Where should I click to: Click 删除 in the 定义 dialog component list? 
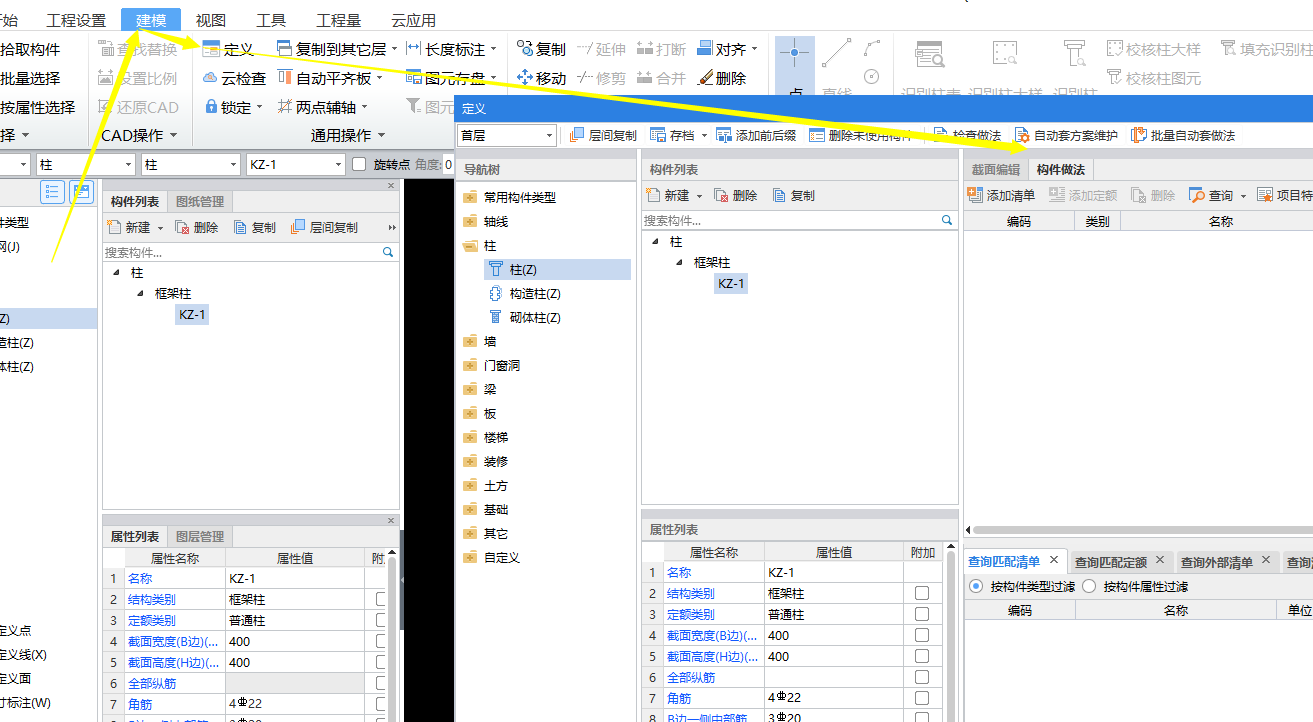(x=735, y=195)
